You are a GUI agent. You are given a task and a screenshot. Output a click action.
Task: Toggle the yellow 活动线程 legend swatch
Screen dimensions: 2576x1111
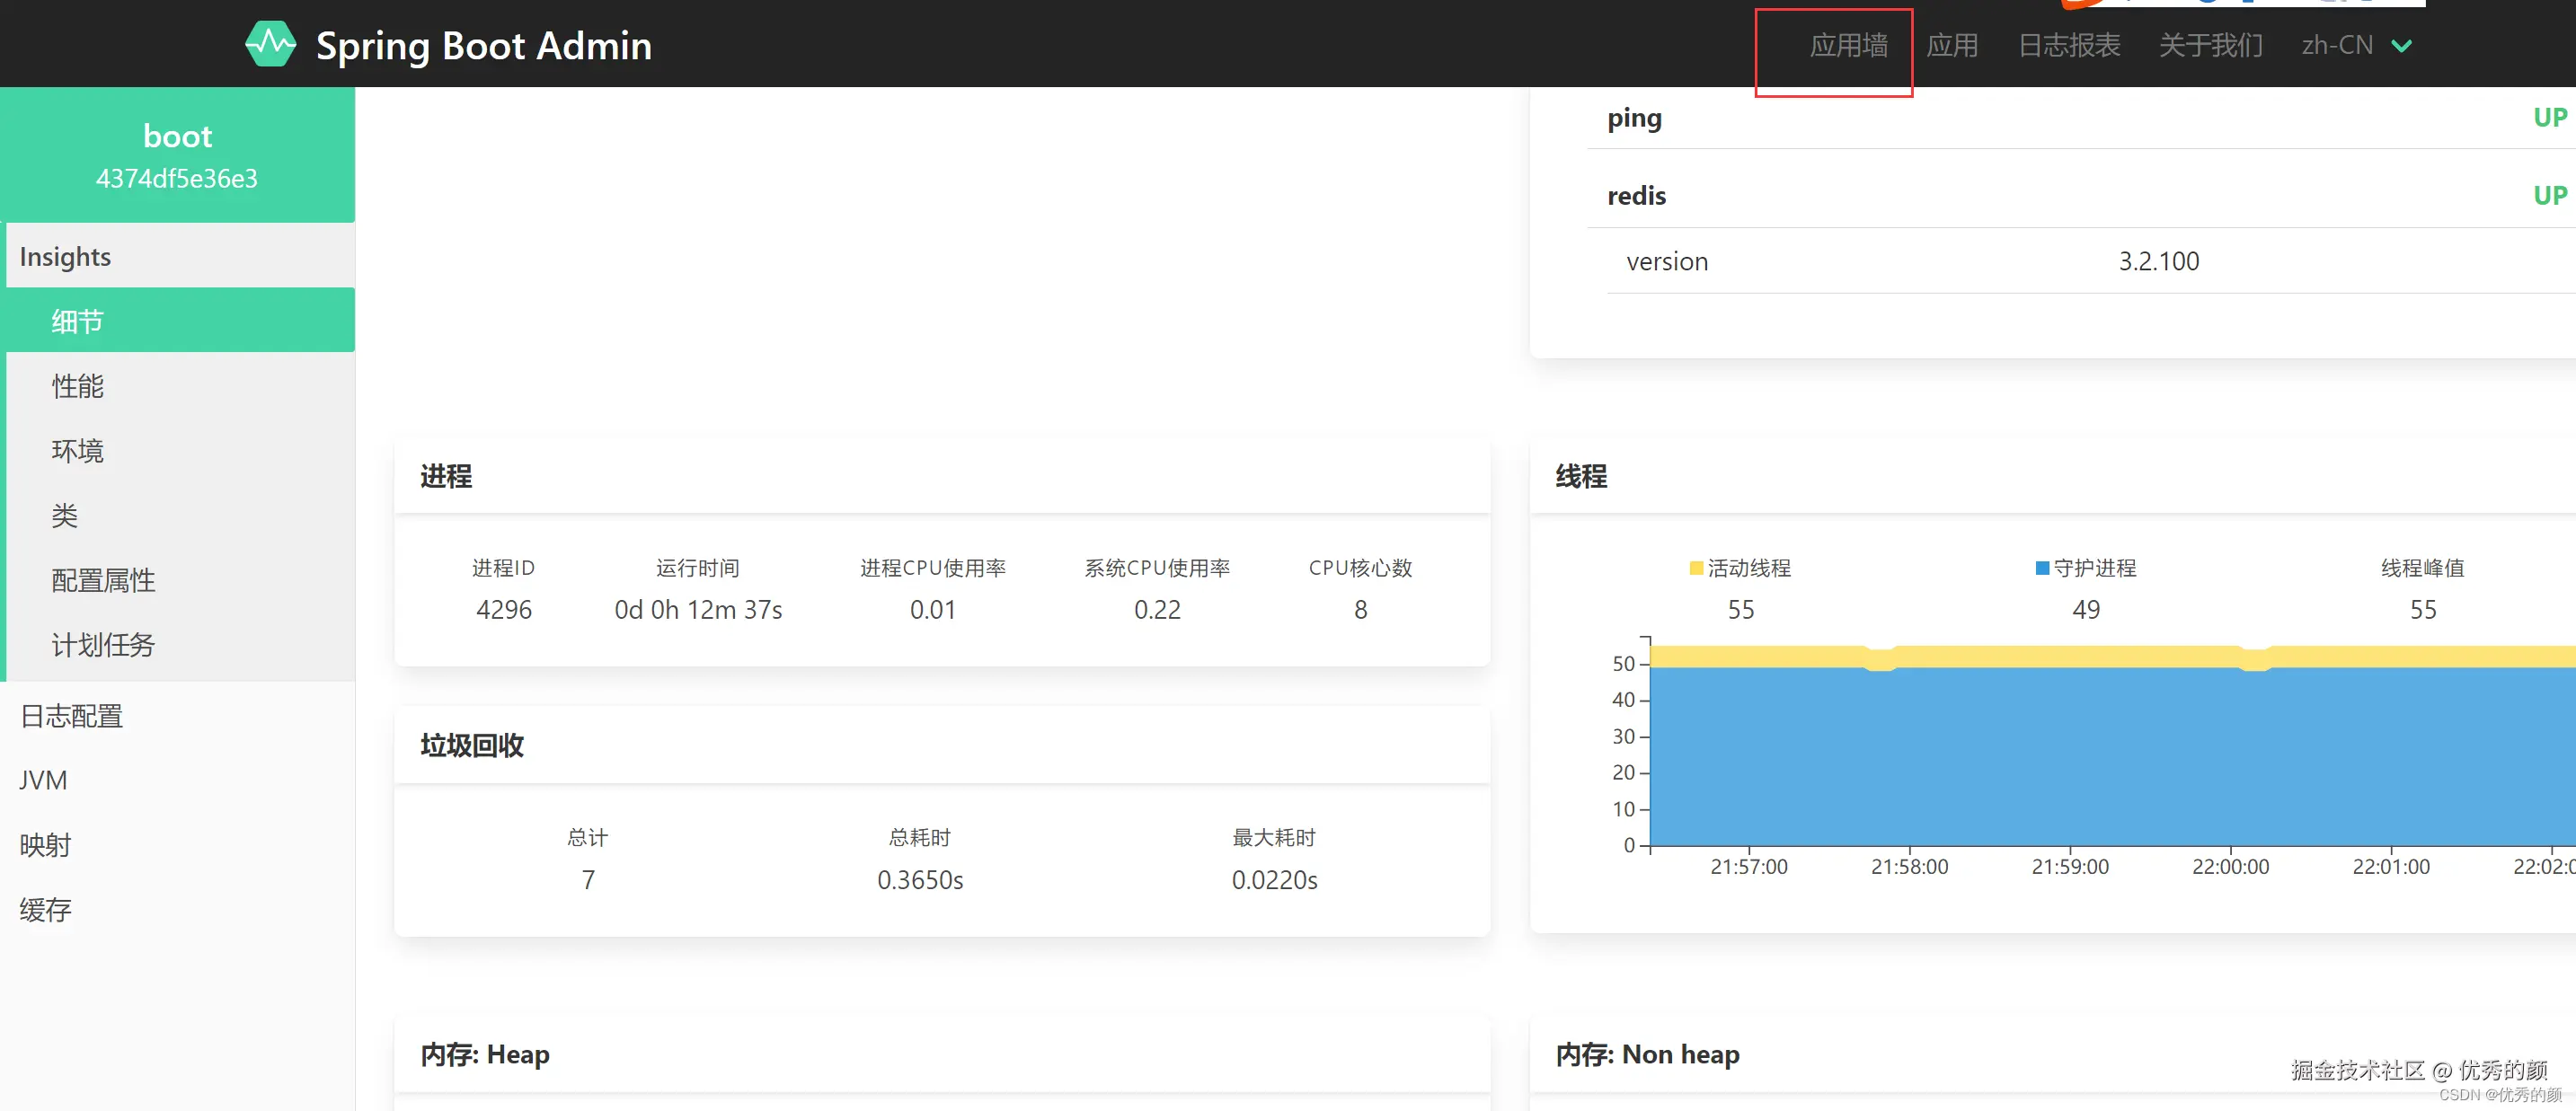pyautogui.click(x=1696, y=568)
